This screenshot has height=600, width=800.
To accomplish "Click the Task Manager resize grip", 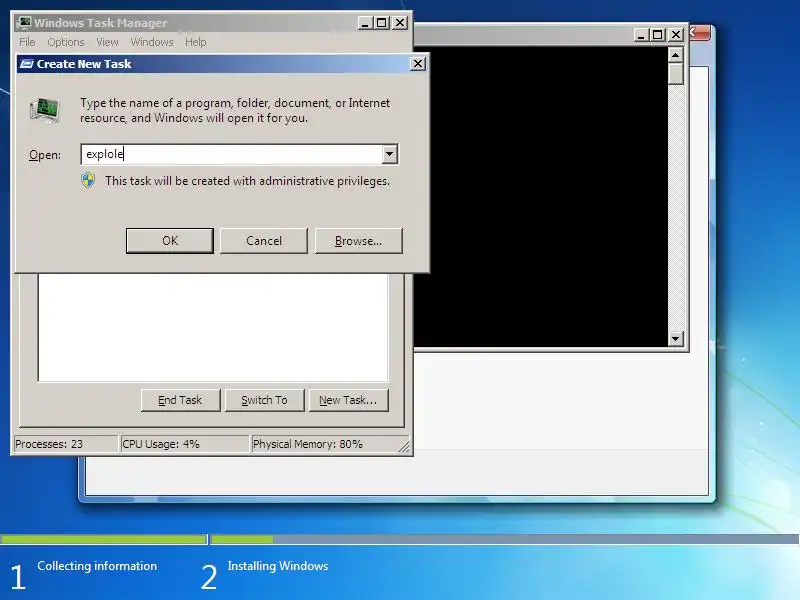I will (x=404, y=446).
